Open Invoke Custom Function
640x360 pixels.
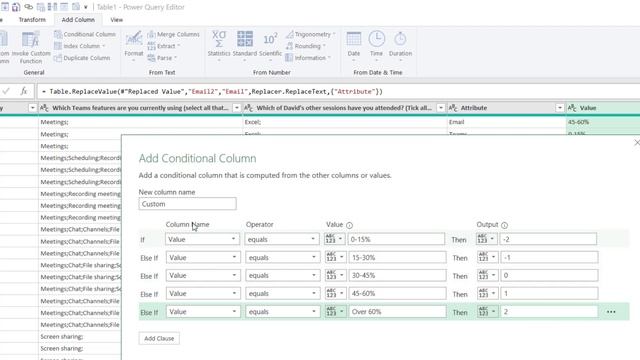pos(31,48)
